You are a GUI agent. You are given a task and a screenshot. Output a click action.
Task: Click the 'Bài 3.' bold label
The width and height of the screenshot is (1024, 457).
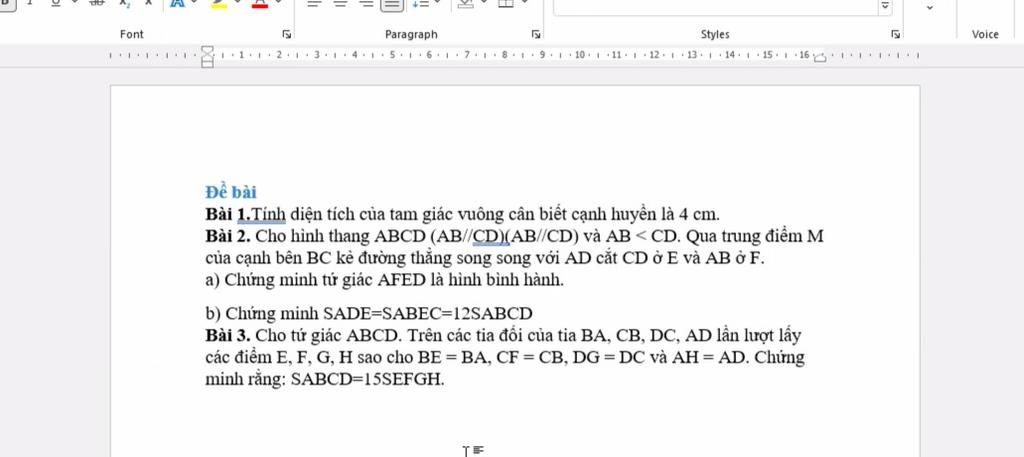228,336
